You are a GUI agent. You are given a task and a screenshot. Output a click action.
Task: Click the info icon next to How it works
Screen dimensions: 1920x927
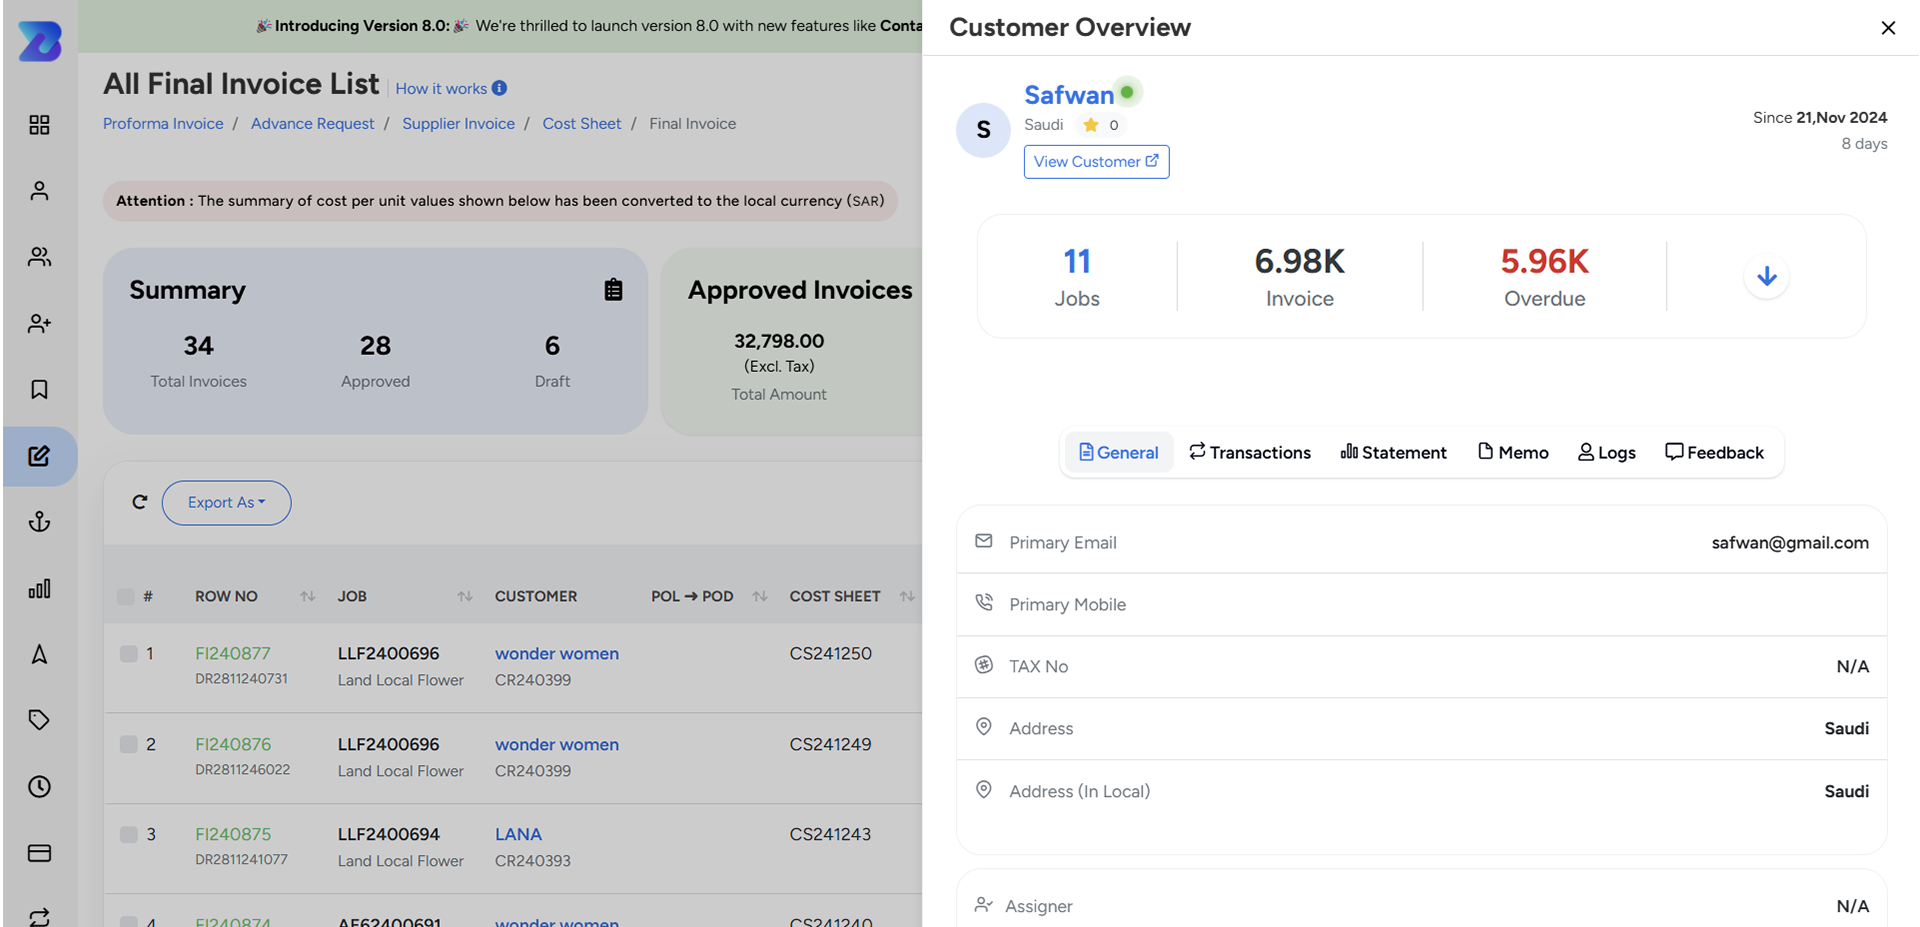click(x=499, y=88)
